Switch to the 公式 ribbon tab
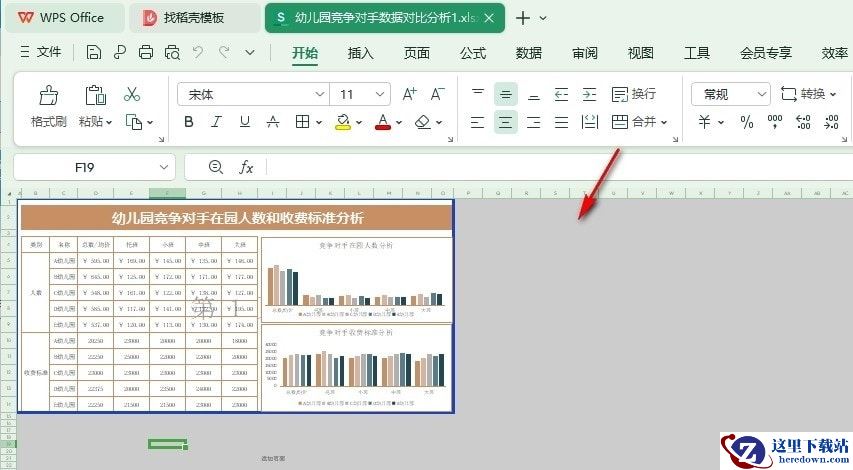This screenshot has height=470, width=853. point(473,53)
